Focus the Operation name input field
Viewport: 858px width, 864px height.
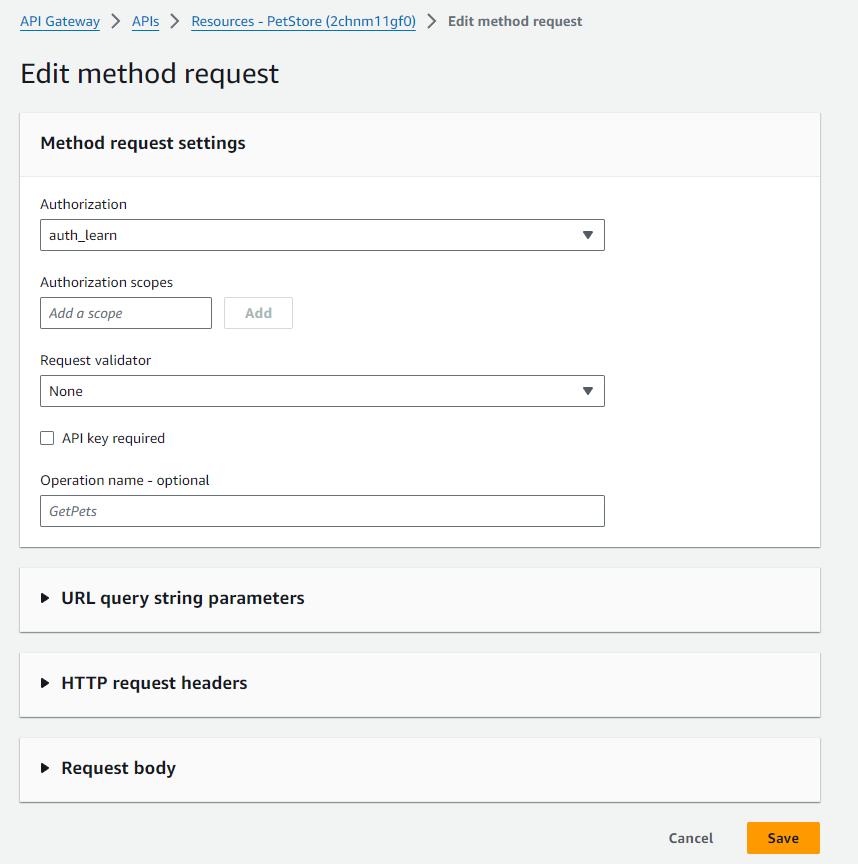tap(322, 511)
